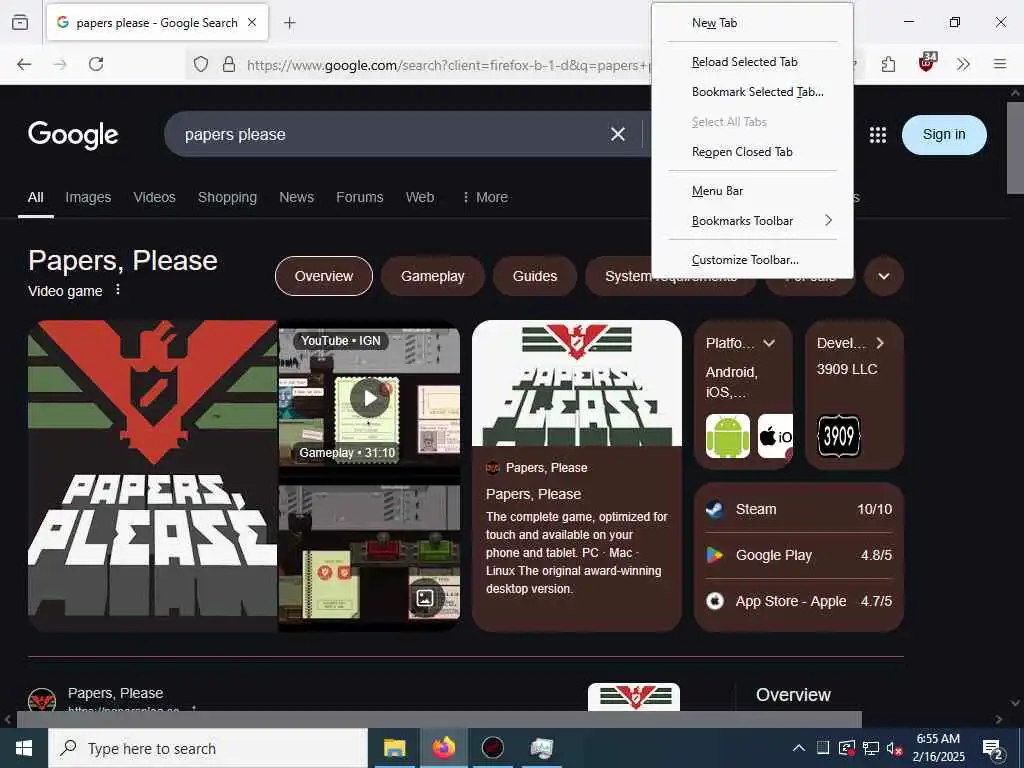Click the horizontal page scrollbar
Viewport: 1024px width, 768px height.
[x=439, y=719]
